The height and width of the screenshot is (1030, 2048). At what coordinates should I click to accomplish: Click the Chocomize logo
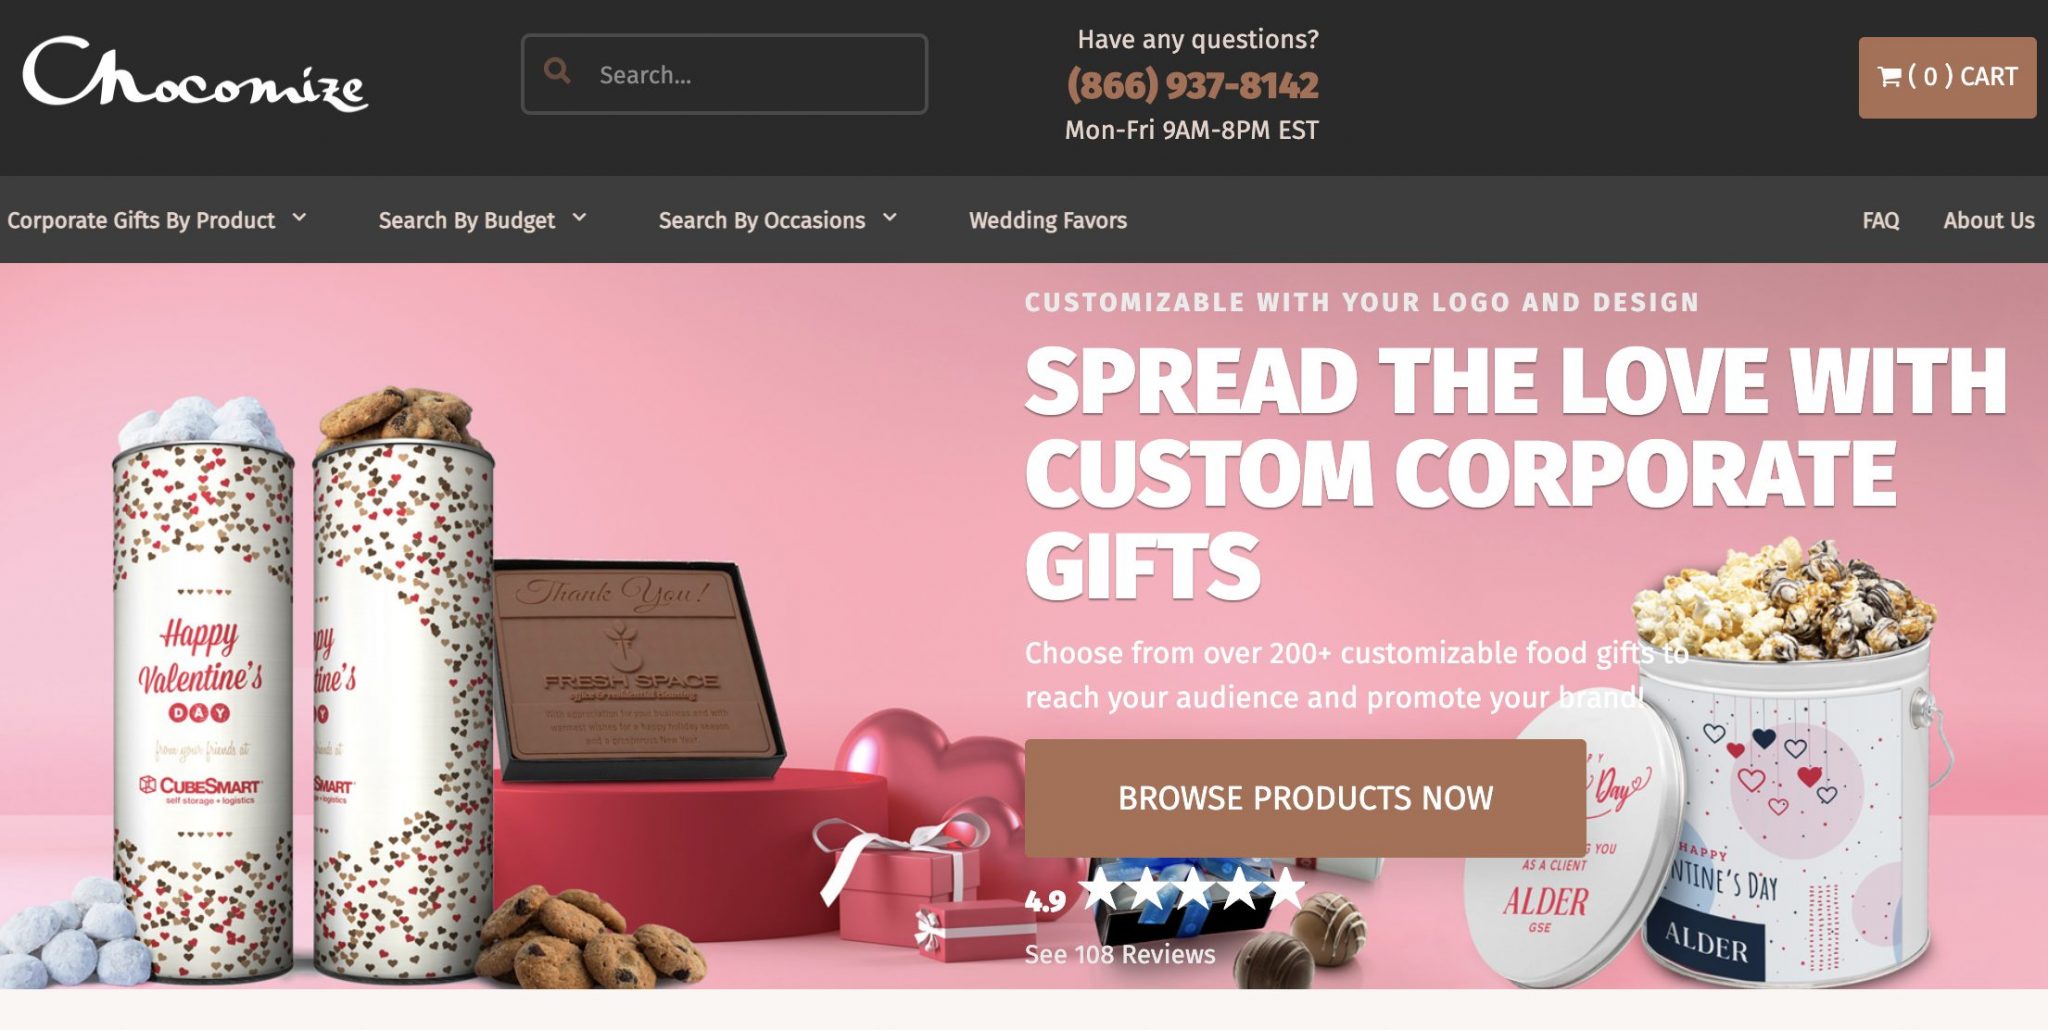195,74
